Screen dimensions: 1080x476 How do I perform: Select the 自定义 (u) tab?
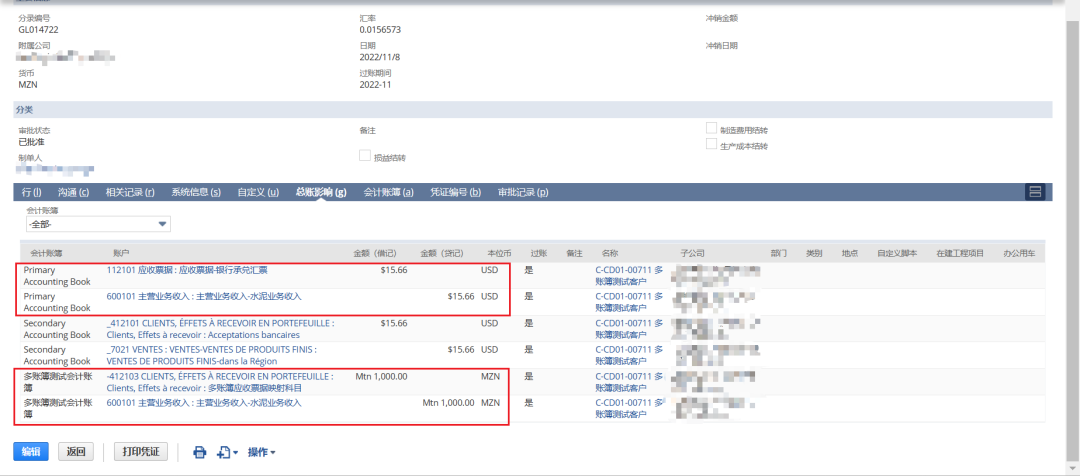tap(258, 192)
